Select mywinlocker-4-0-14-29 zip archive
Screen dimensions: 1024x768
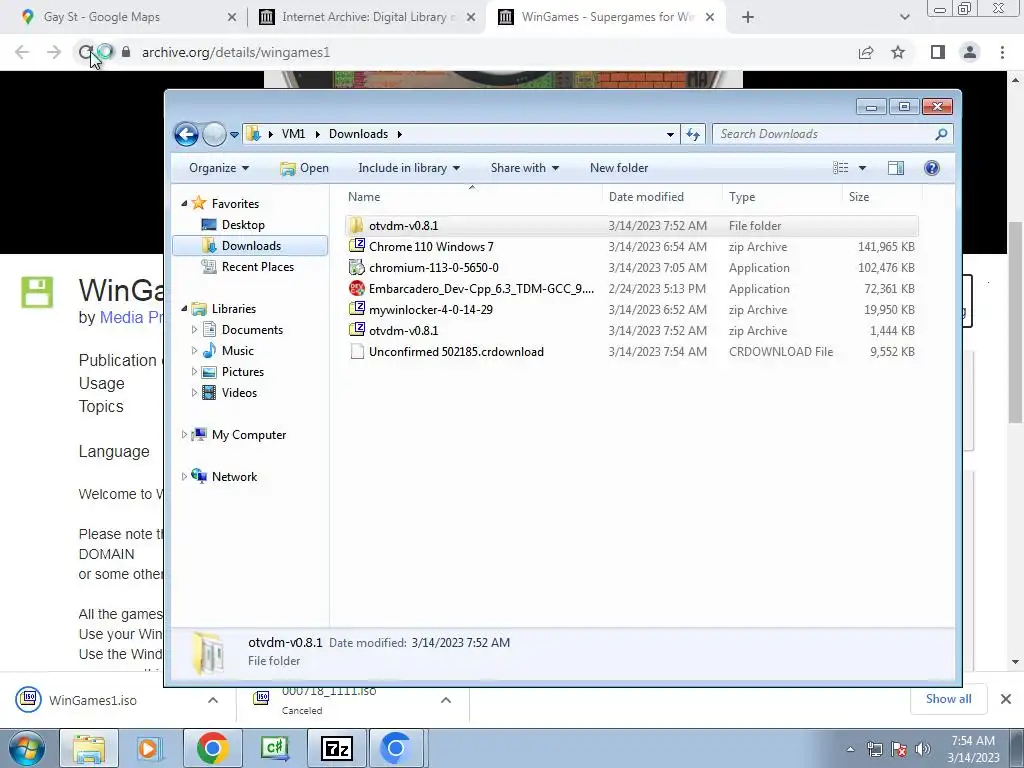632,310
